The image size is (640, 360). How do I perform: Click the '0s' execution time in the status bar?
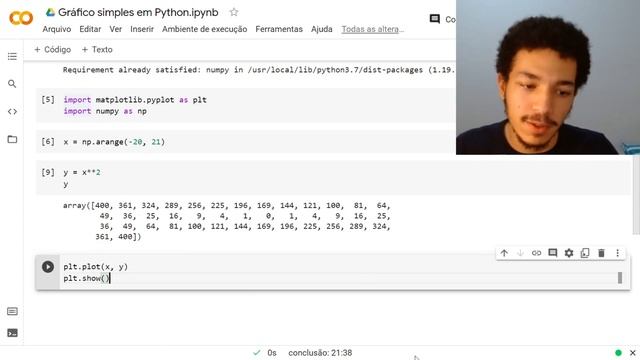pos(272,353)
